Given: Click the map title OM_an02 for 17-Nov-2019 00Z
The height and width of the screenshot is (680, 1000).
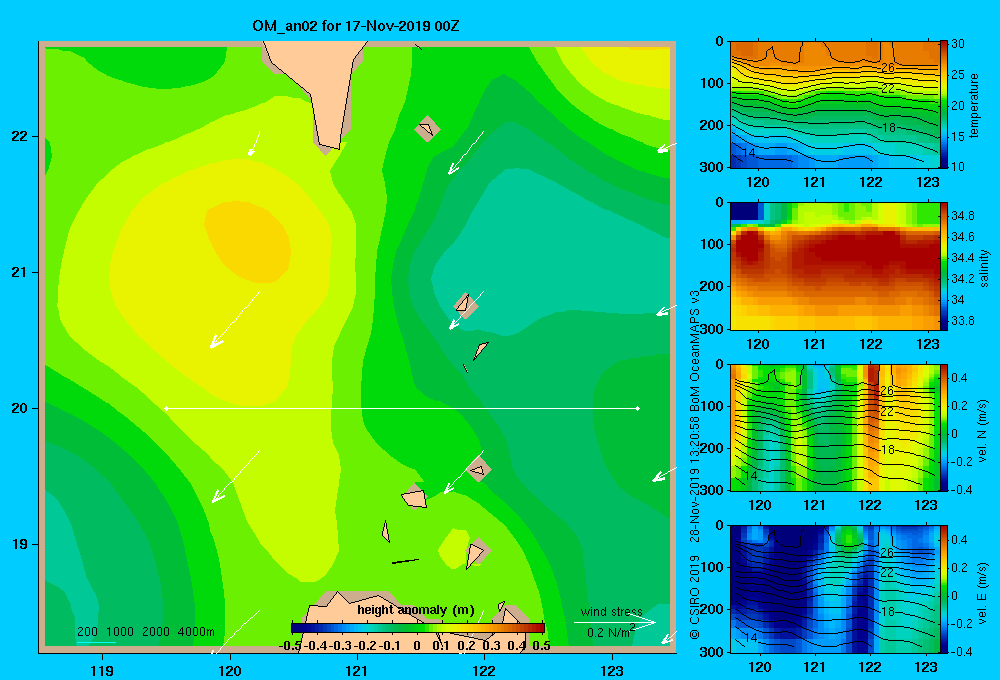Looking at the screenshot, I should click(x=356, y=26).
